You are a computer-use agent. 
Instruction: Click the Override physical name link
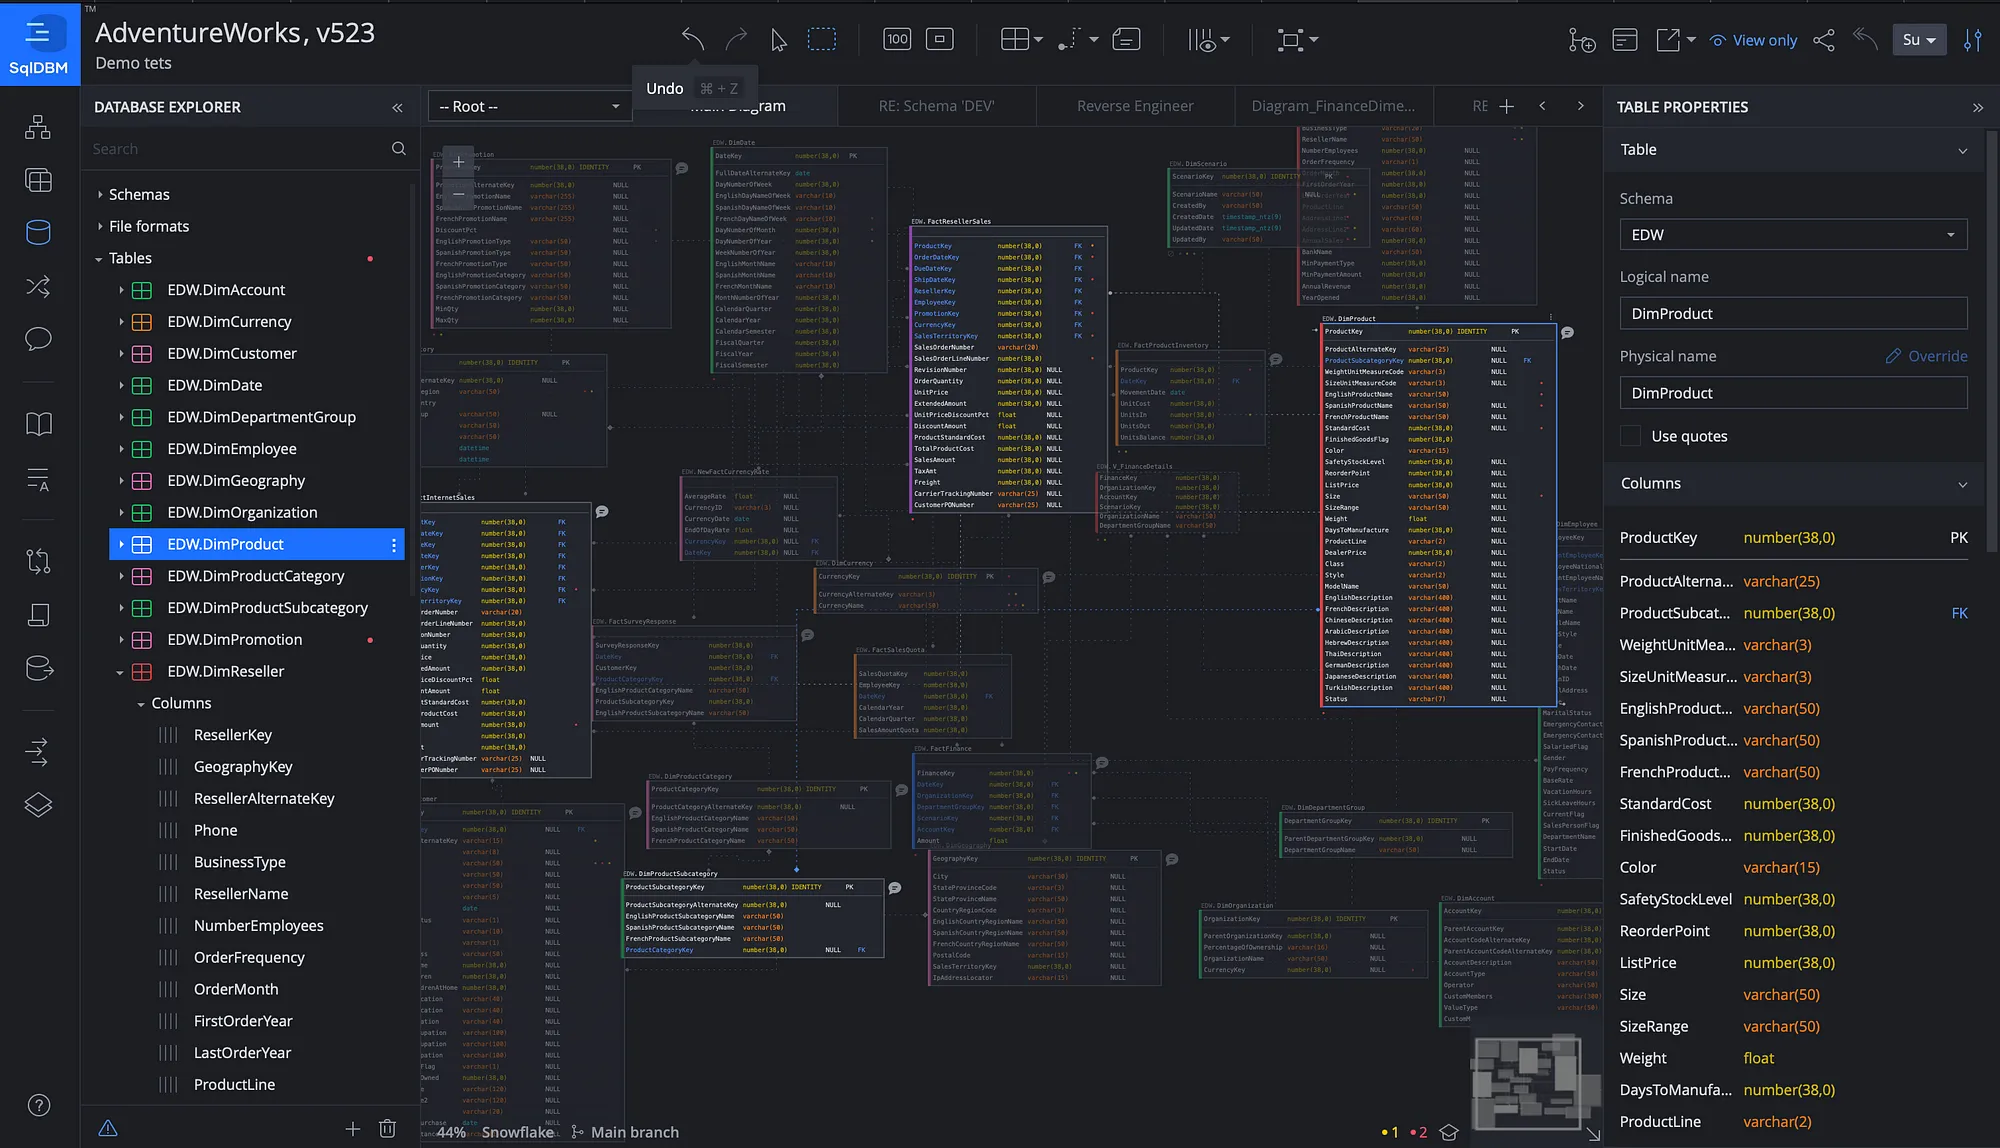pos(1926,356)
